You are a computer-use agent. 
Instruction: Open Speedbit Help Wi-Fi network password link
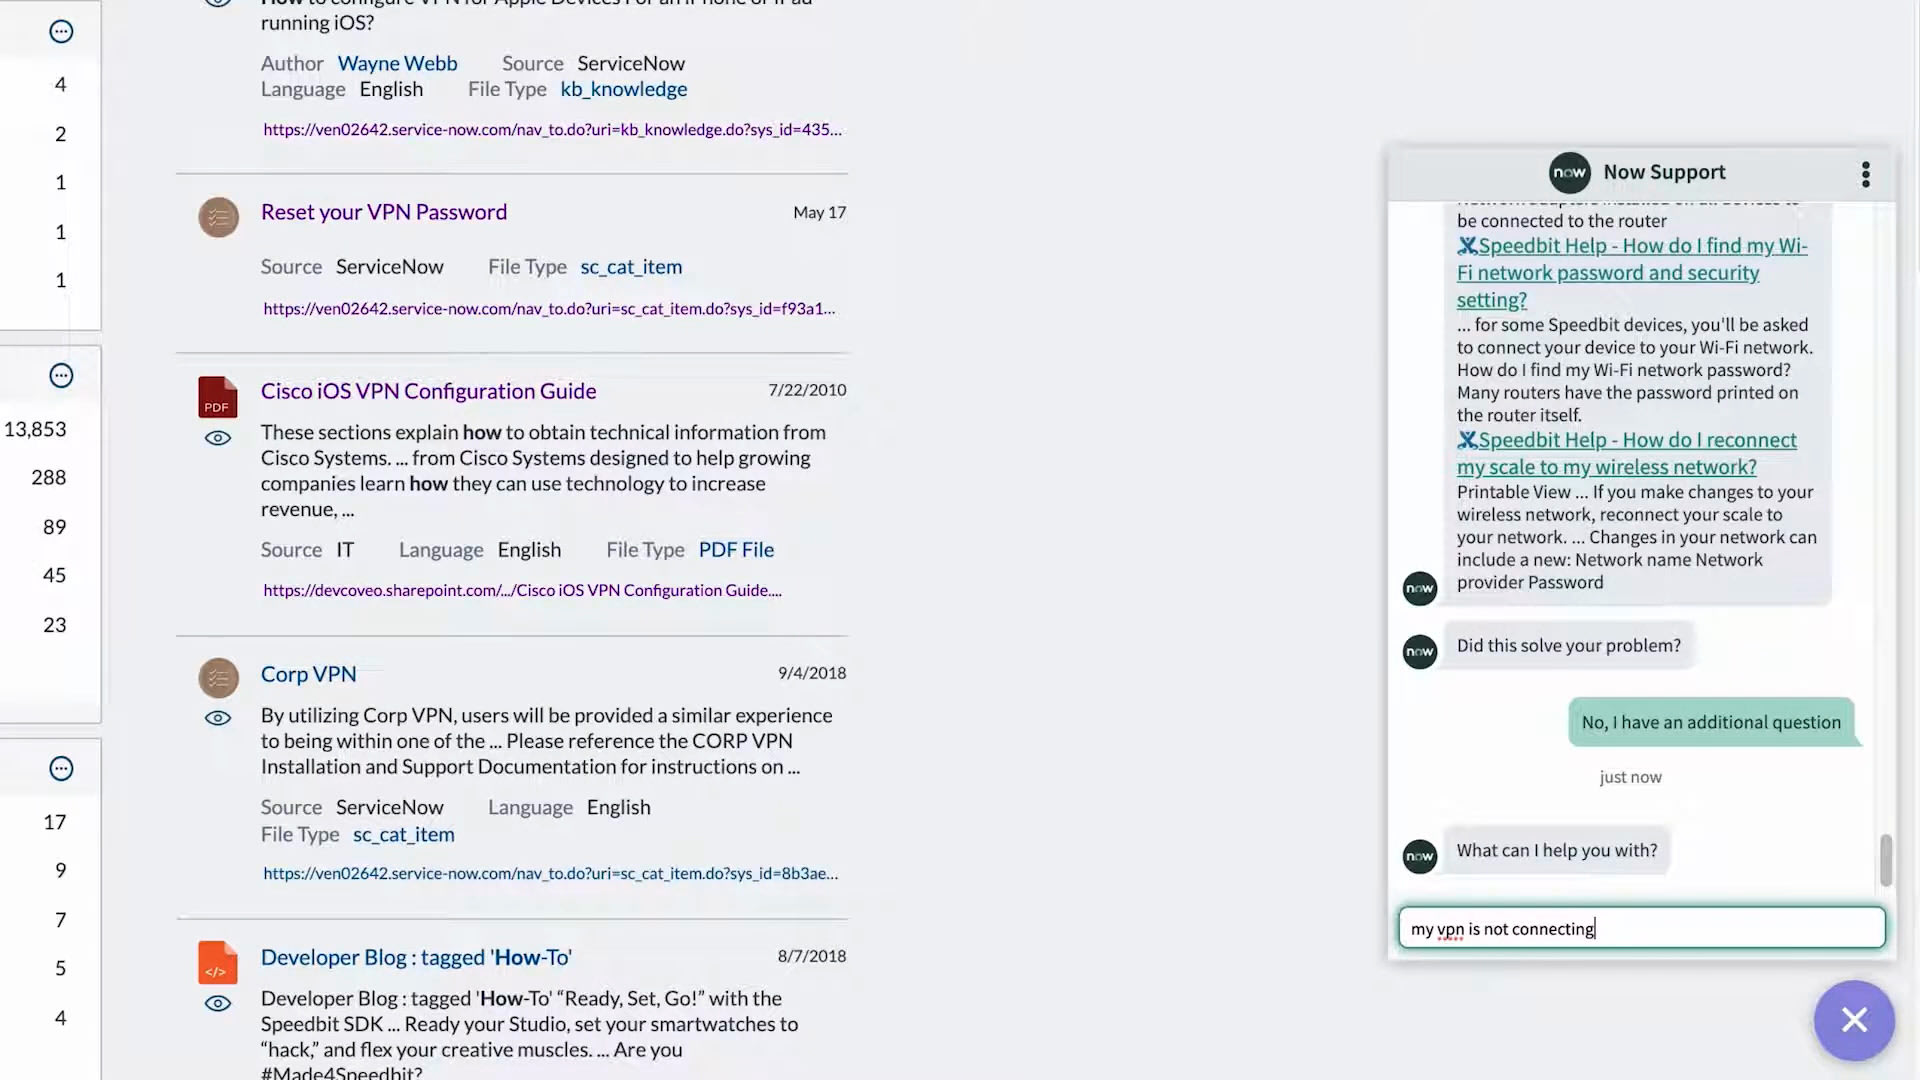(1632, 272)
